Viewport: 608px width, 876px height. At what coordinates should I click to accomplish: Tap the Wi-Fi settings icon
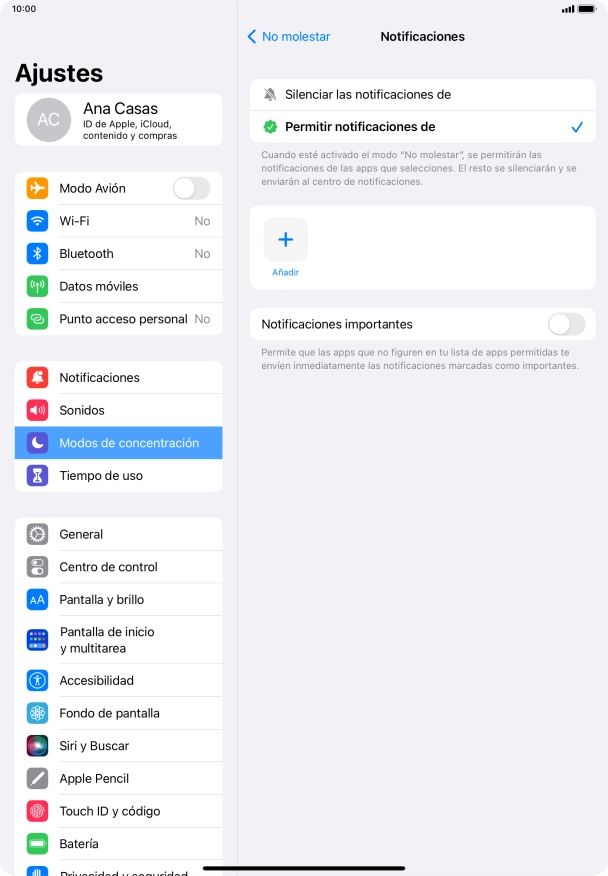tap(37, 221)
